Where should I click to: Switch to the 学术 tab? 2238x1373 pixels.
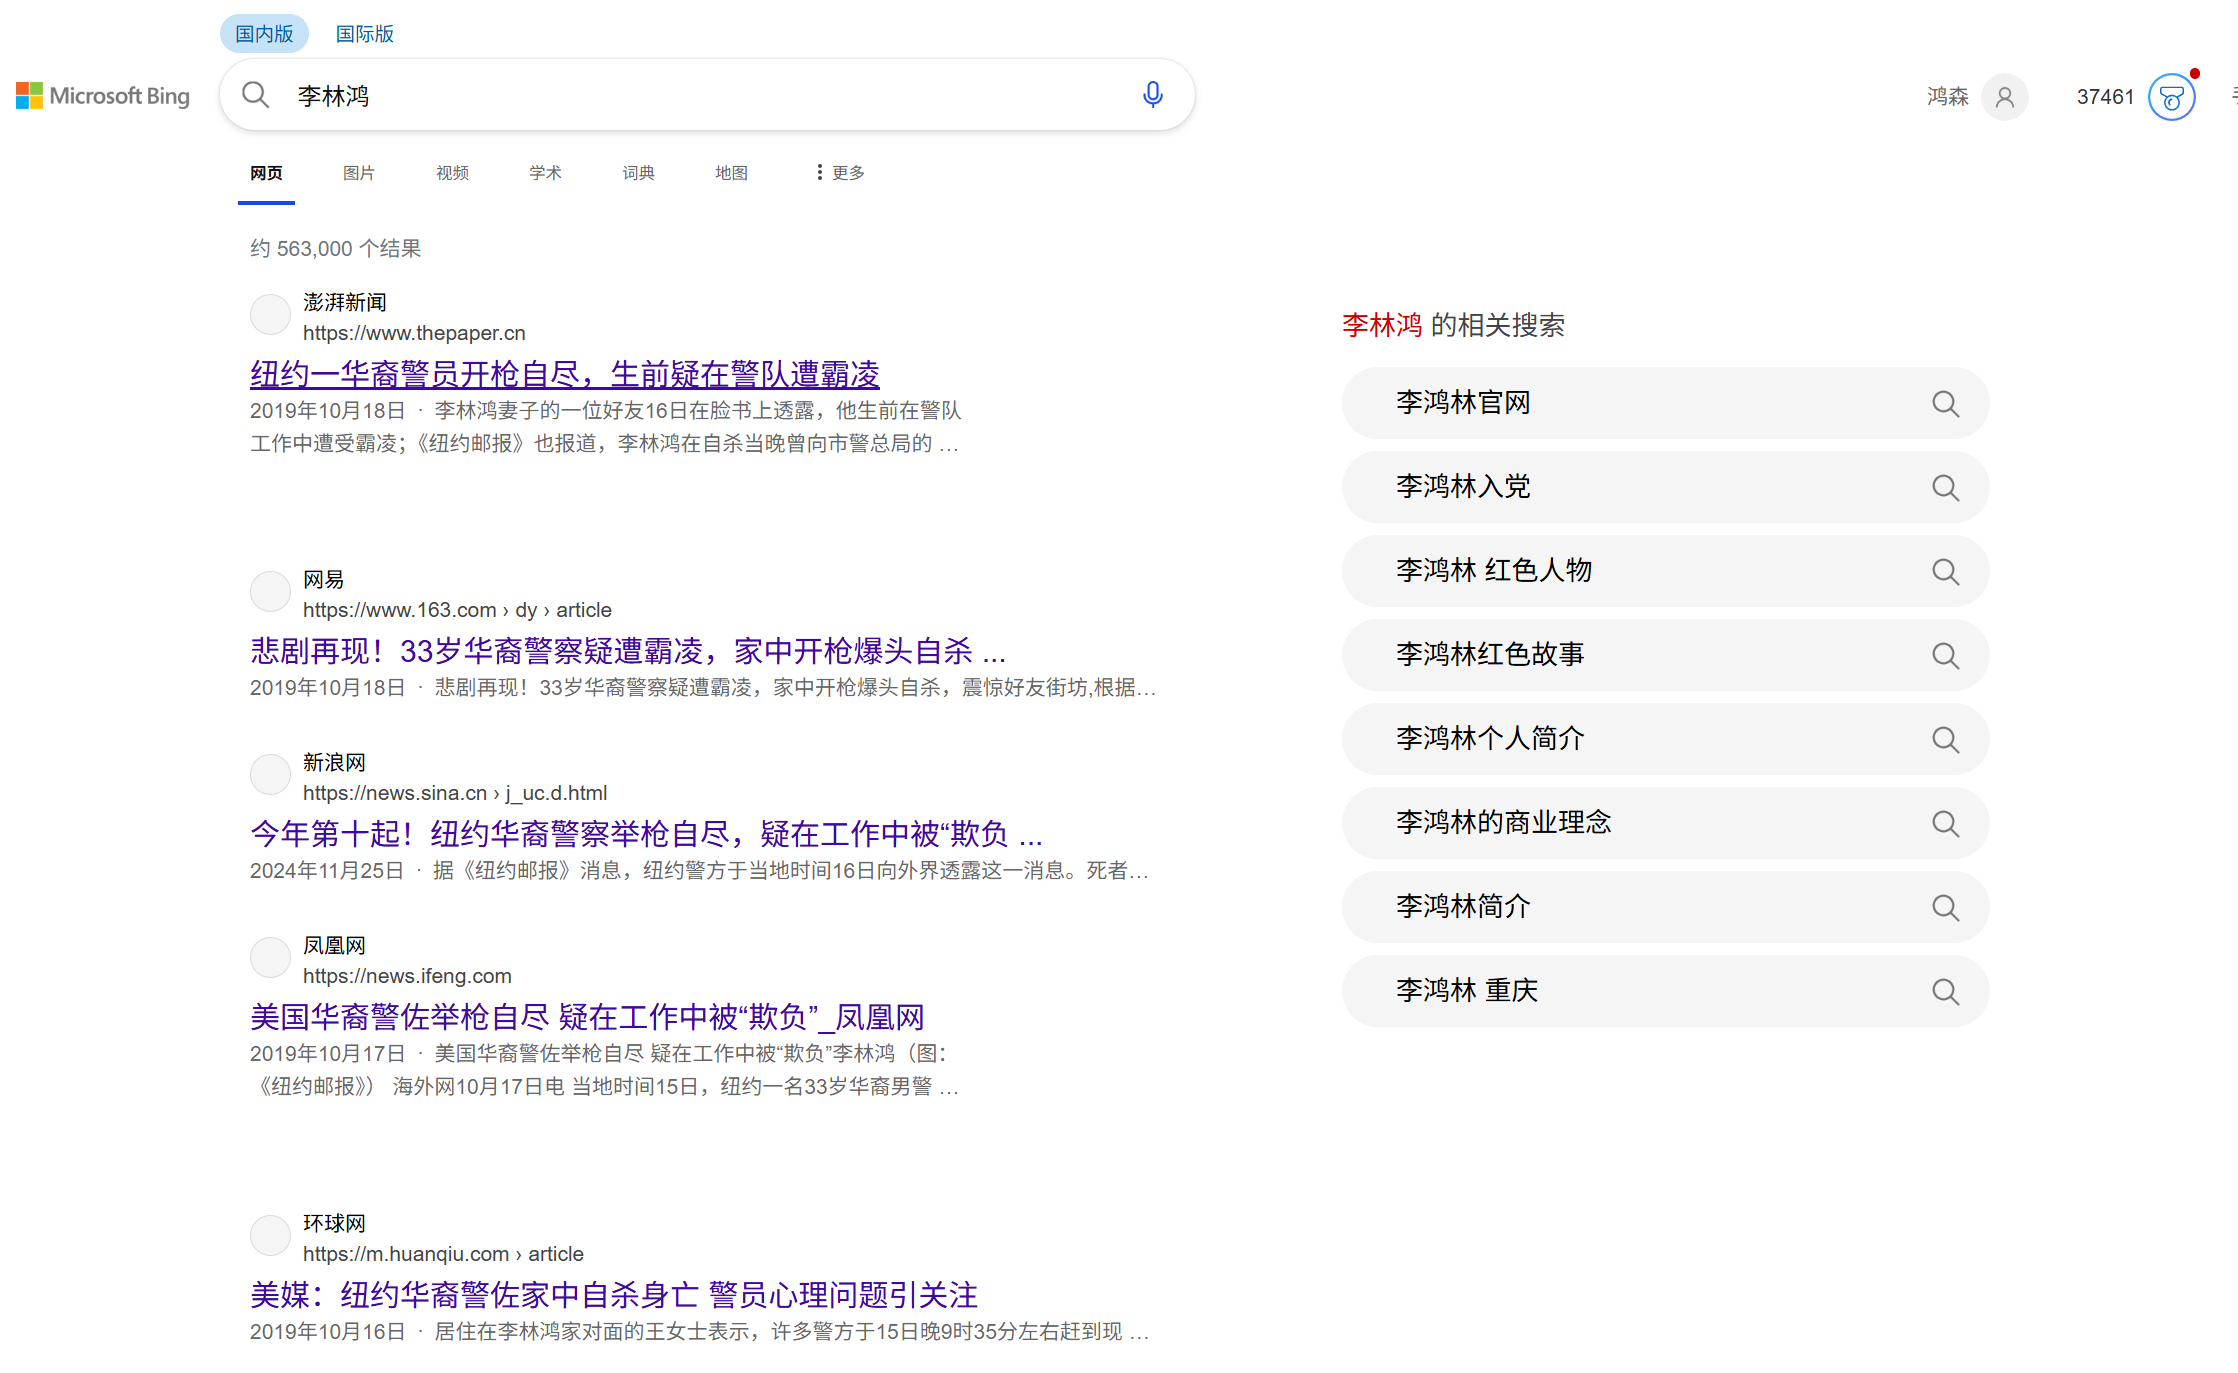(x=545, y=173)
